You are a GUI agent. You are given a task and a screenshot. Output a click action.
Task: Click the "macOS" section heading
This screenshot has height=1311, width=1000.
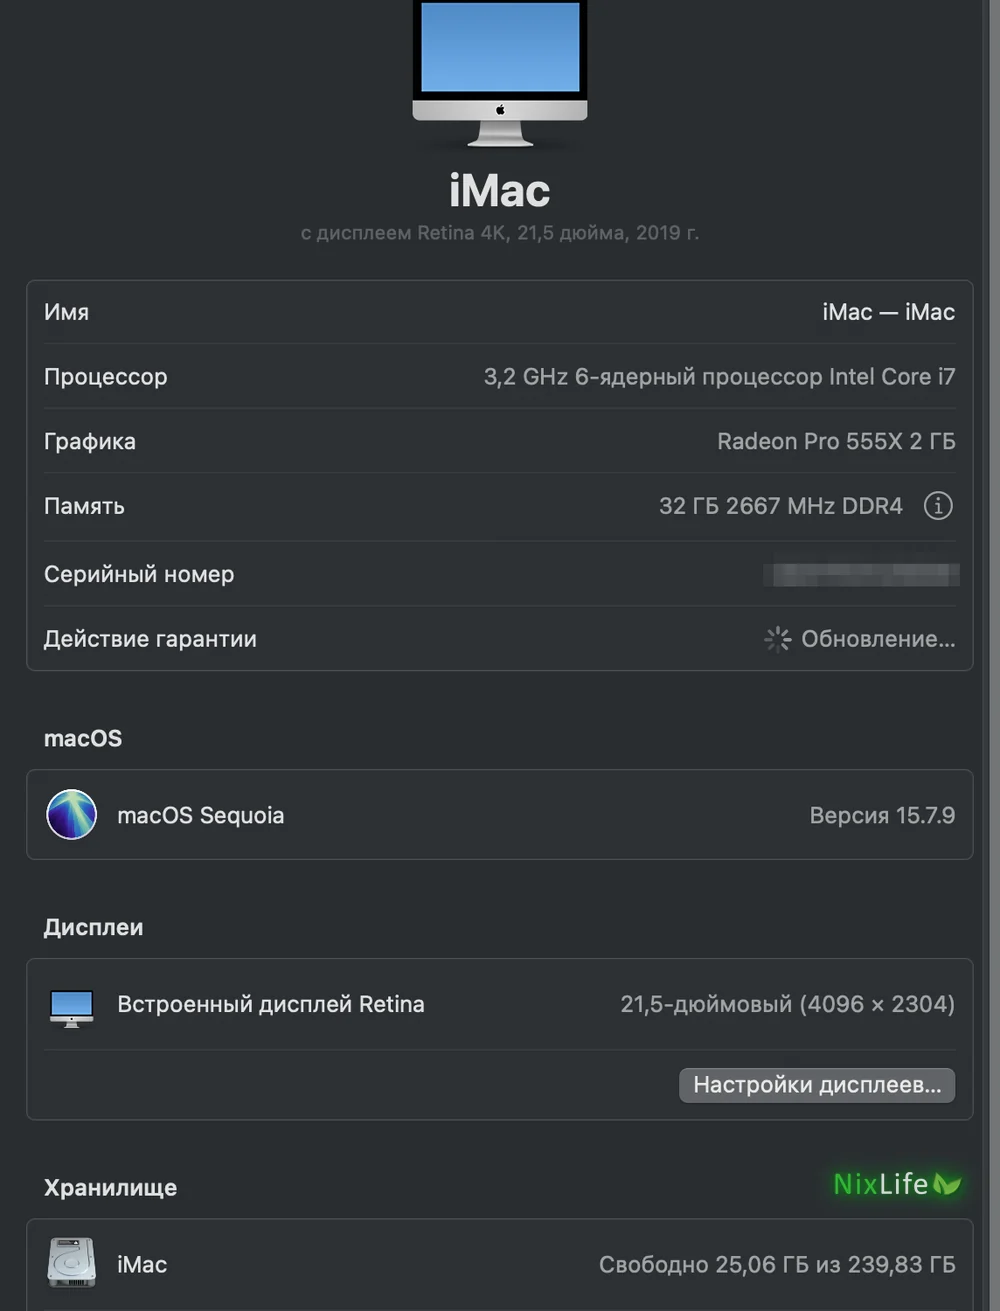83,738
